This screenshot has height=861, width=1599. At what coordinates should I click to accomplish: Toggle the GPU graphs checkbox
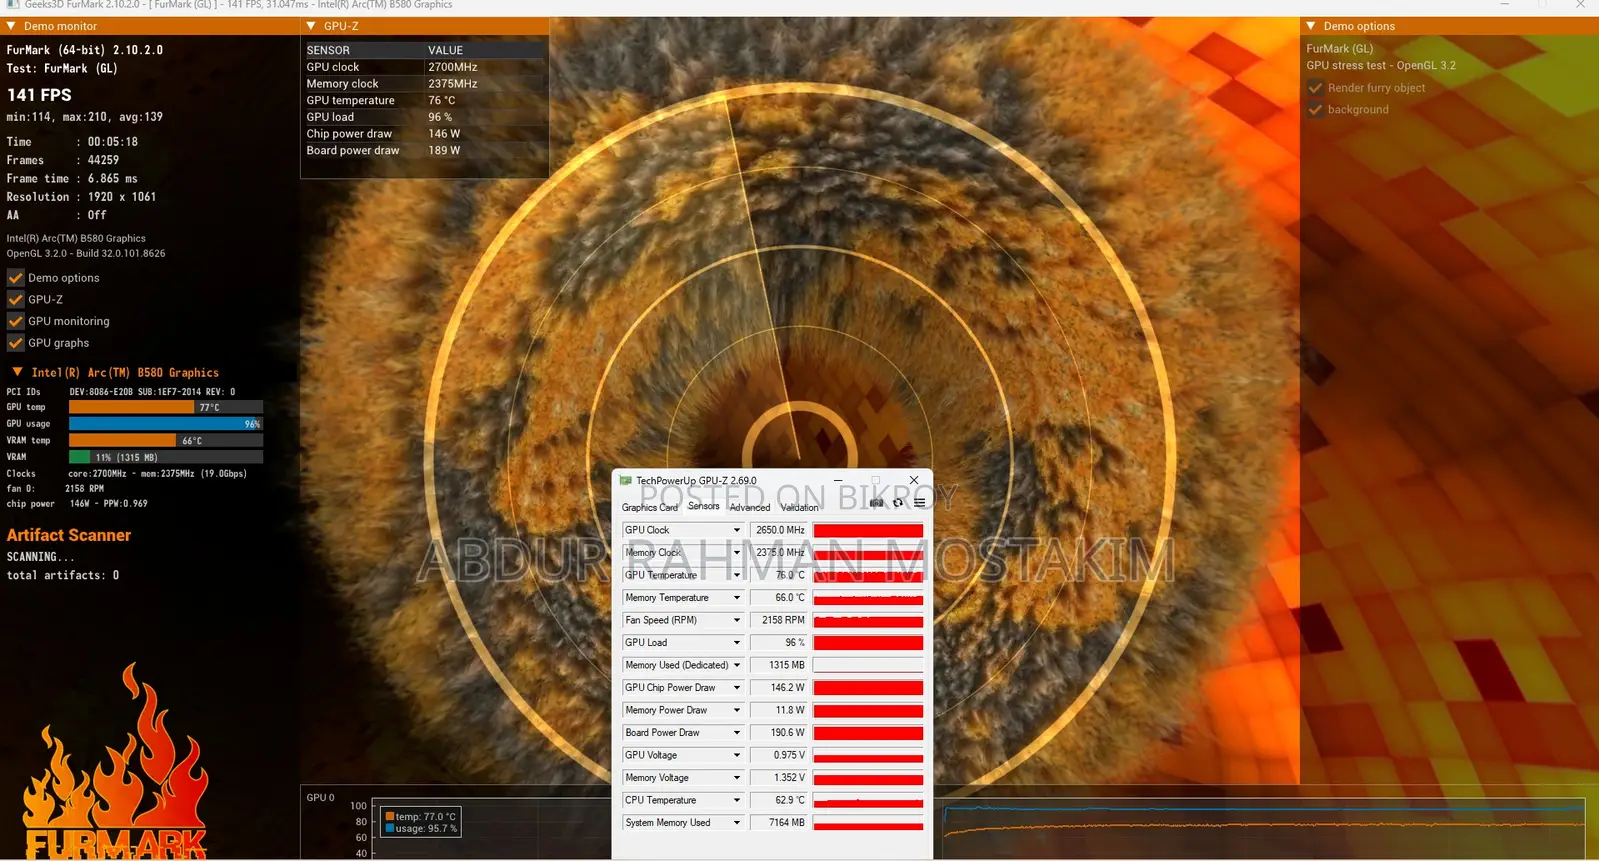(x=15, y=343)
